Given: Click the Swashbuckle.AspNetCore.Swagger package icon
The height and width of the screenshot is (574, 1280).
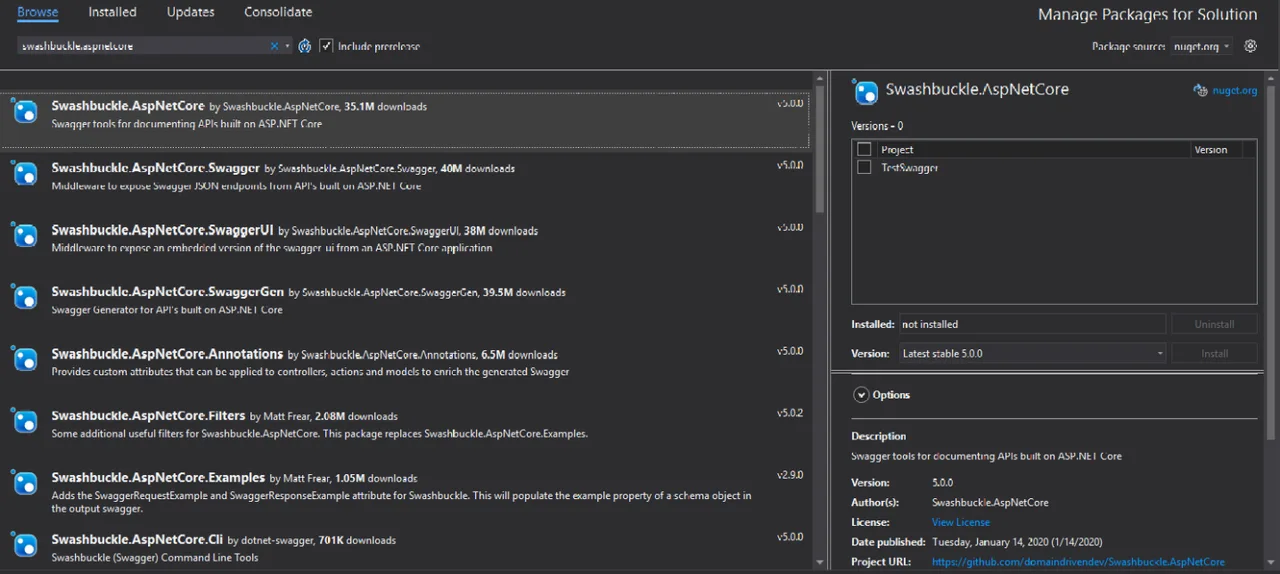Looking at the screenshot, I should 25,173.
